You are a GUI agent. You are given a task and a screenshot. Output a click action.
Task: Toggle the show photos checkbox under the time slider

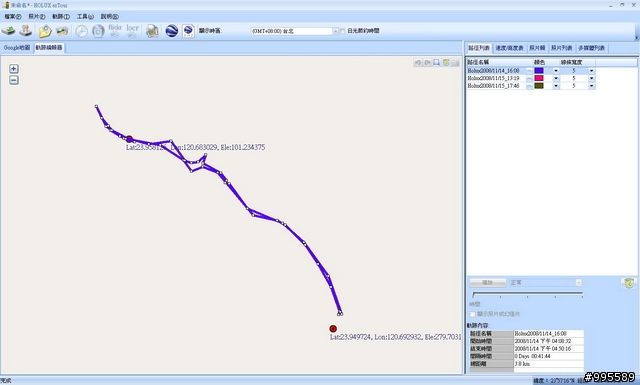473,314
